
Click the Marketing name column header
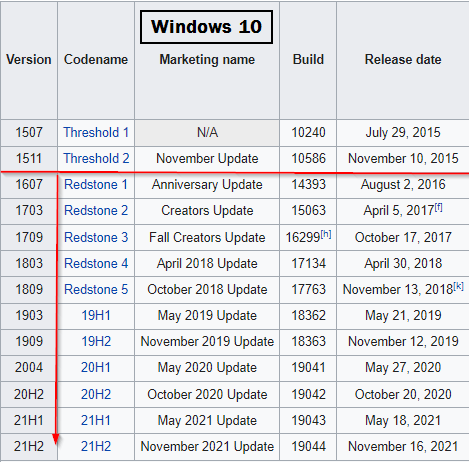[207, 60]
